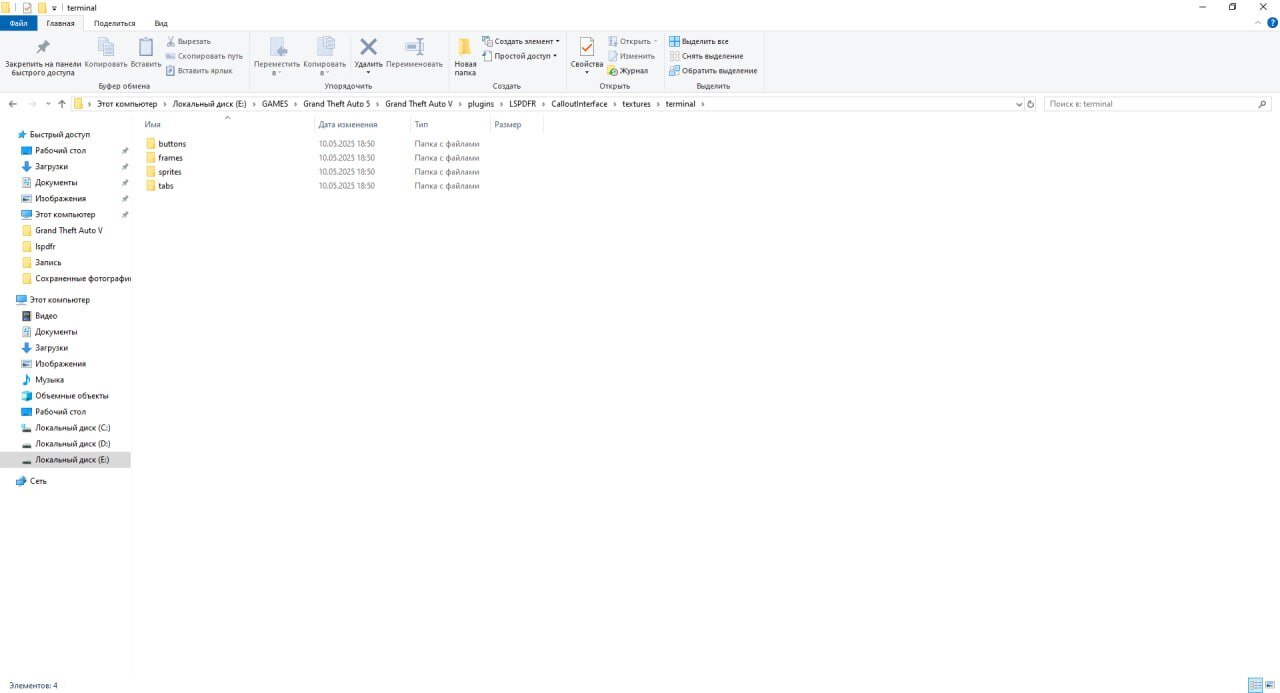Click the properties icon in the title bar
This screenshot has width=1280, height=693.
[27, 8]
